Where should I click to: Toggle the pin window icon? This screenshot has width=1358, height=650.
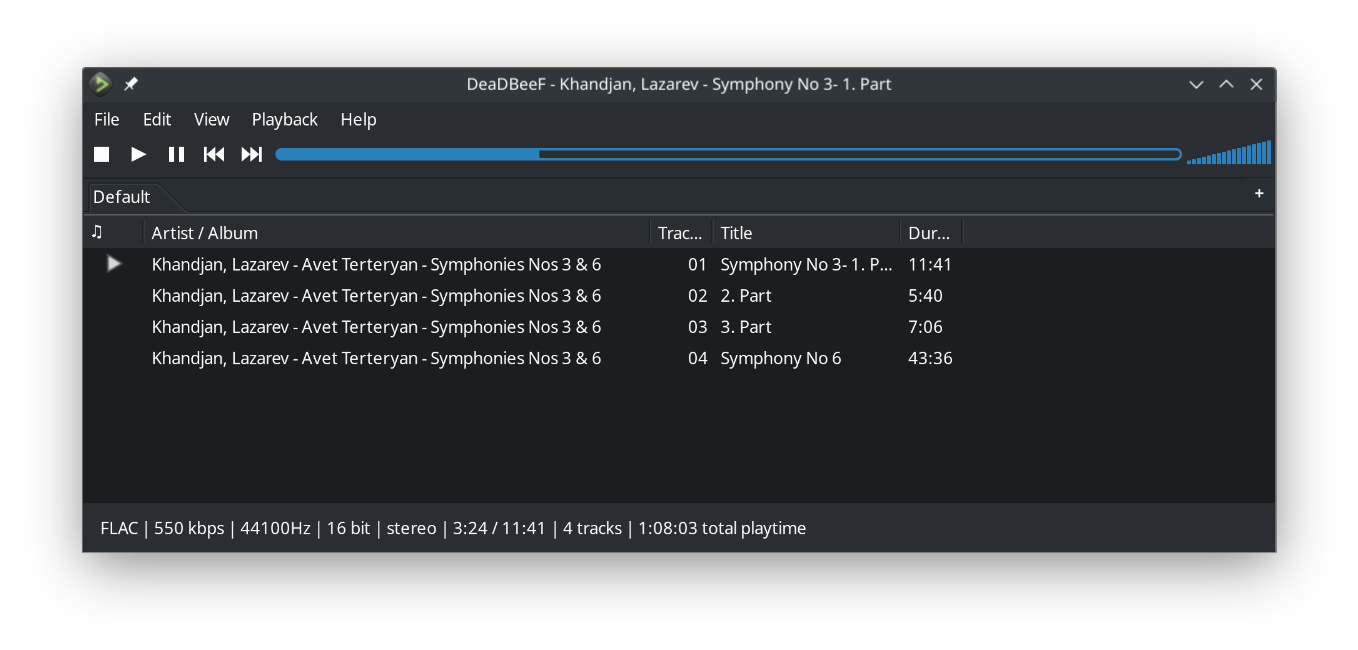coord(131,84)
